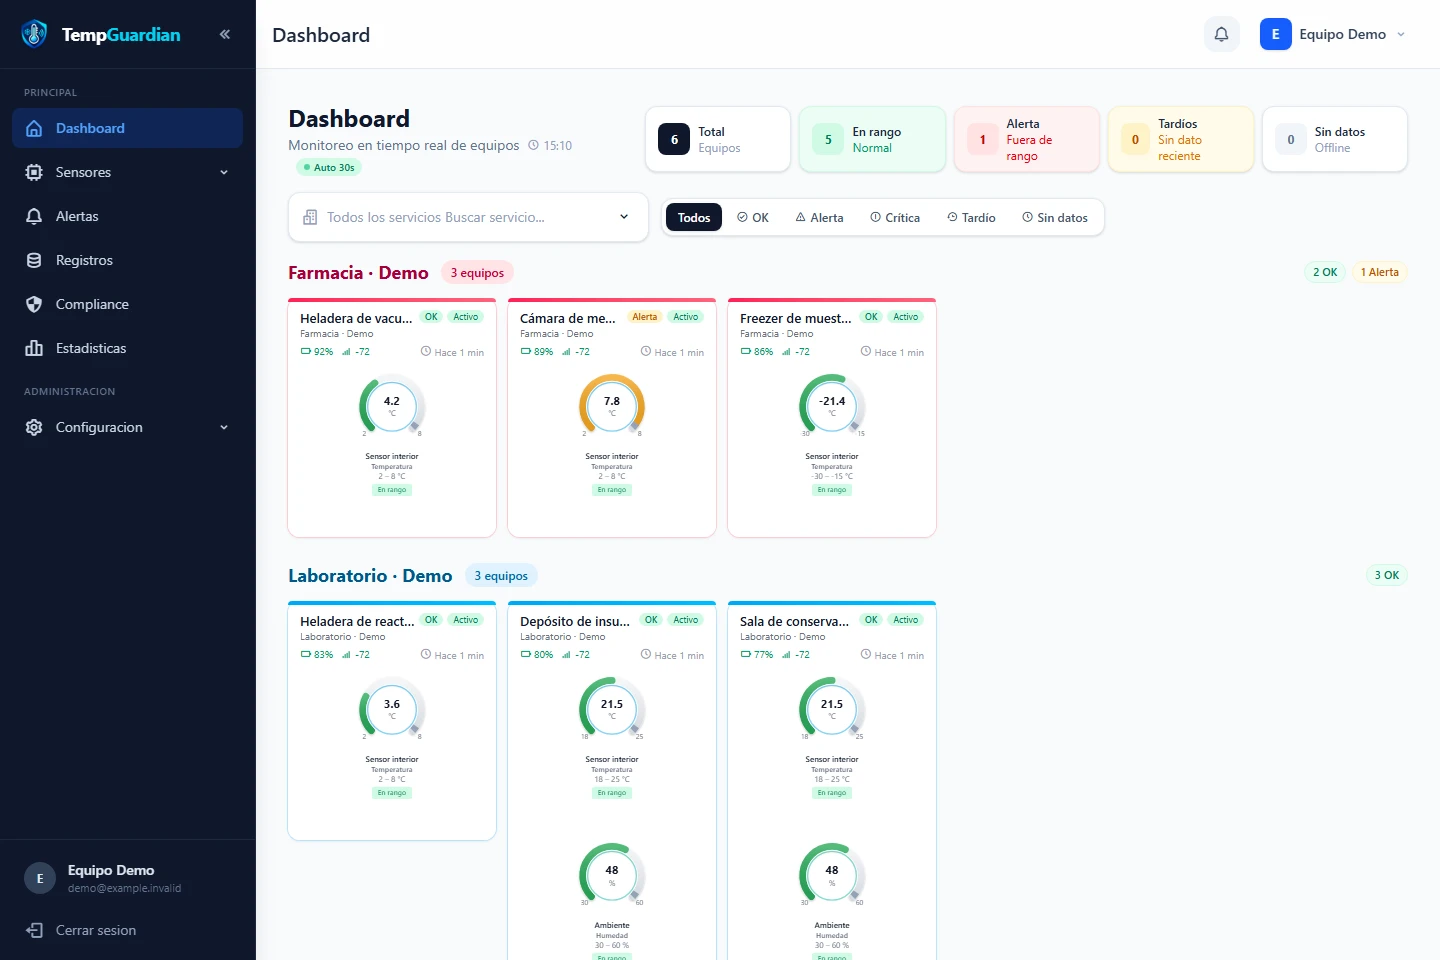Open Alertas in the sidebar
The width and height of the screenshot is (1440, 960).
[x=127, y=216]
